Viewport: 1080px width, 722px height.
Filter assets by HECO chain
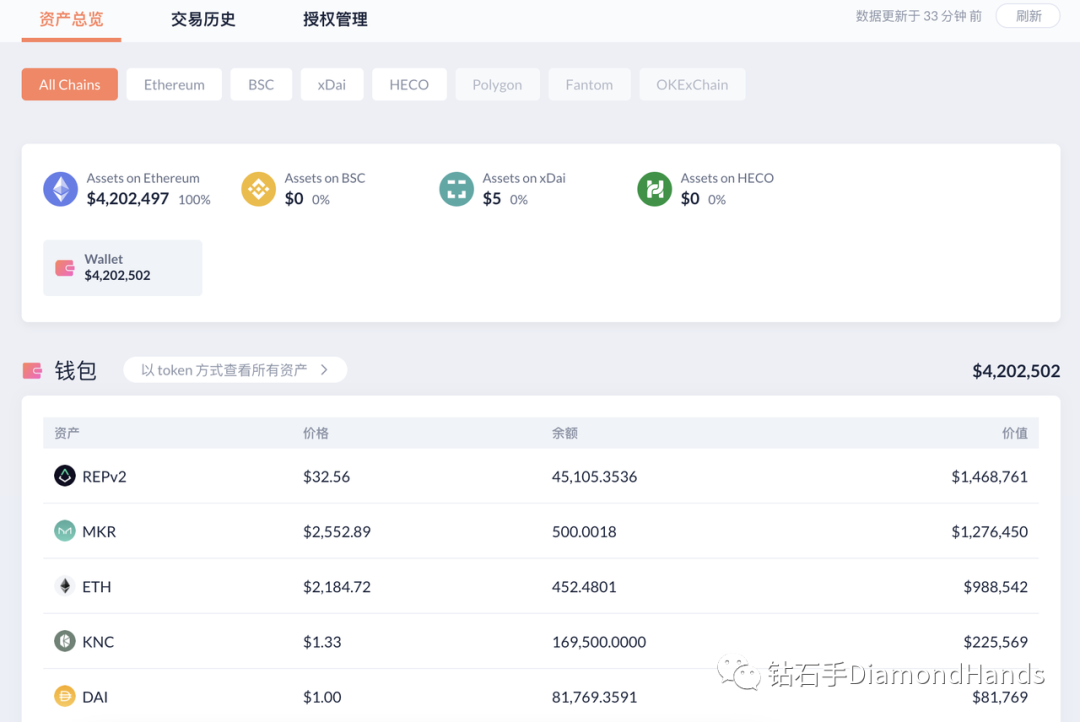tap(409, 85)
